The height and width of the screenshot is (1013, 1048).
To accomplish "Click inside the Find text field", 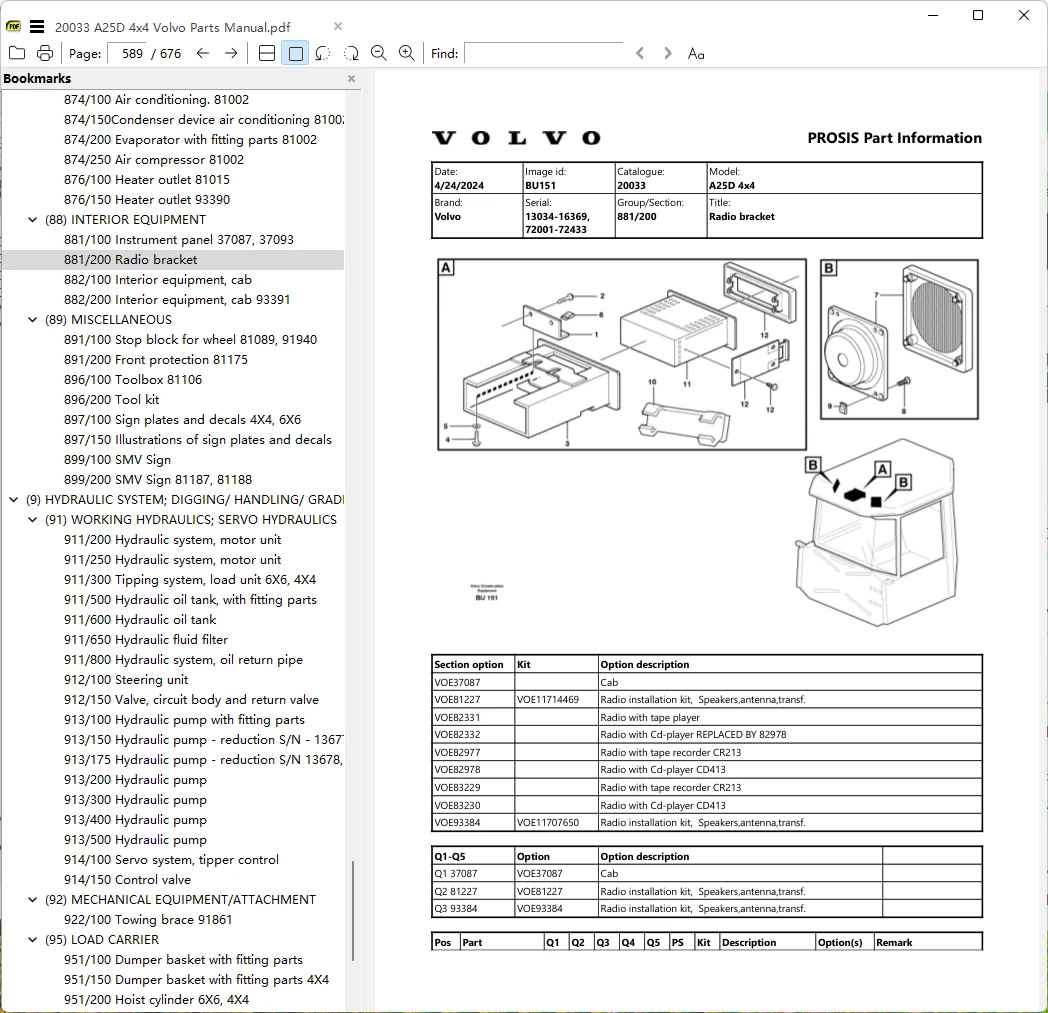I will click(544, 53).
